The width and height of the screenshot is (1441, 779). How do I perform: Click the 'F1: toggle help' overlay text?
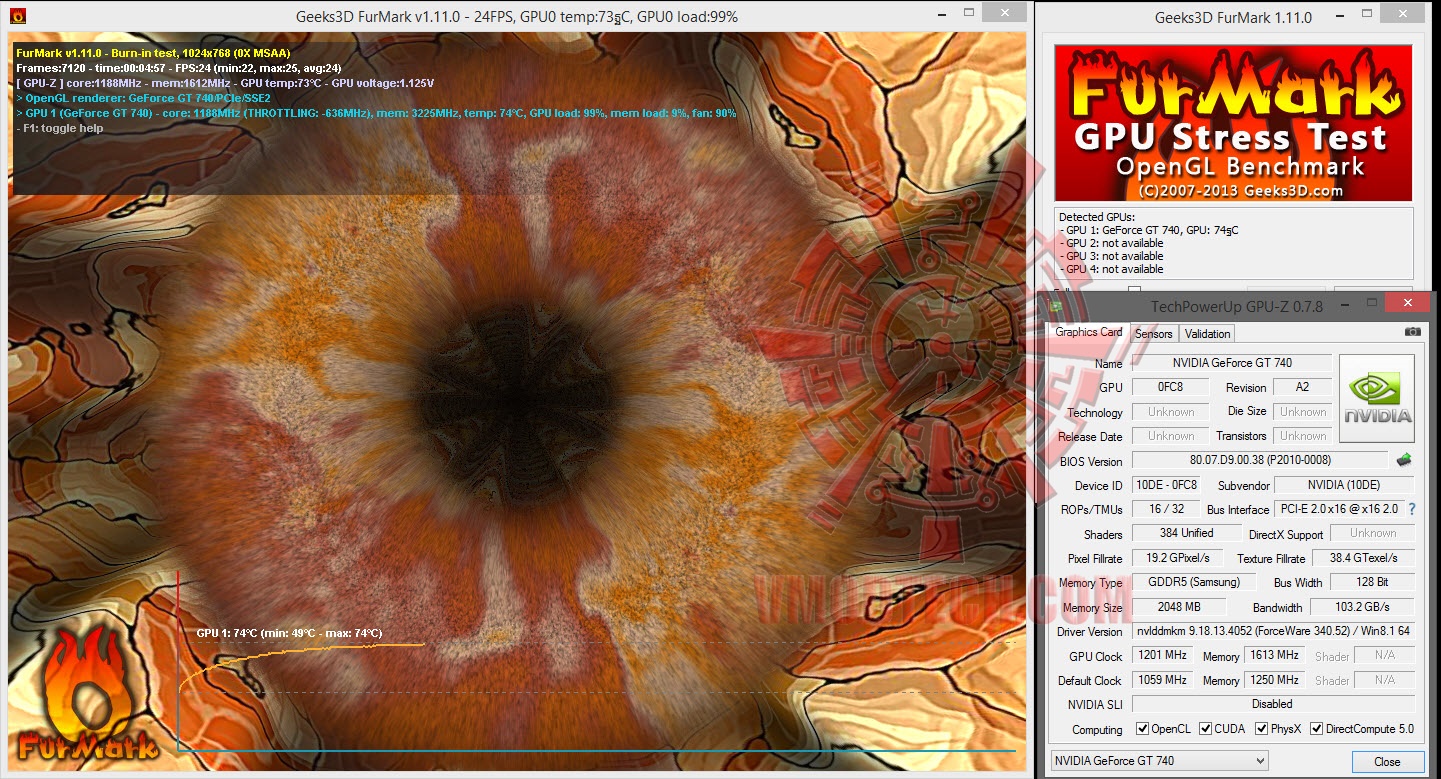coord(59,128)
